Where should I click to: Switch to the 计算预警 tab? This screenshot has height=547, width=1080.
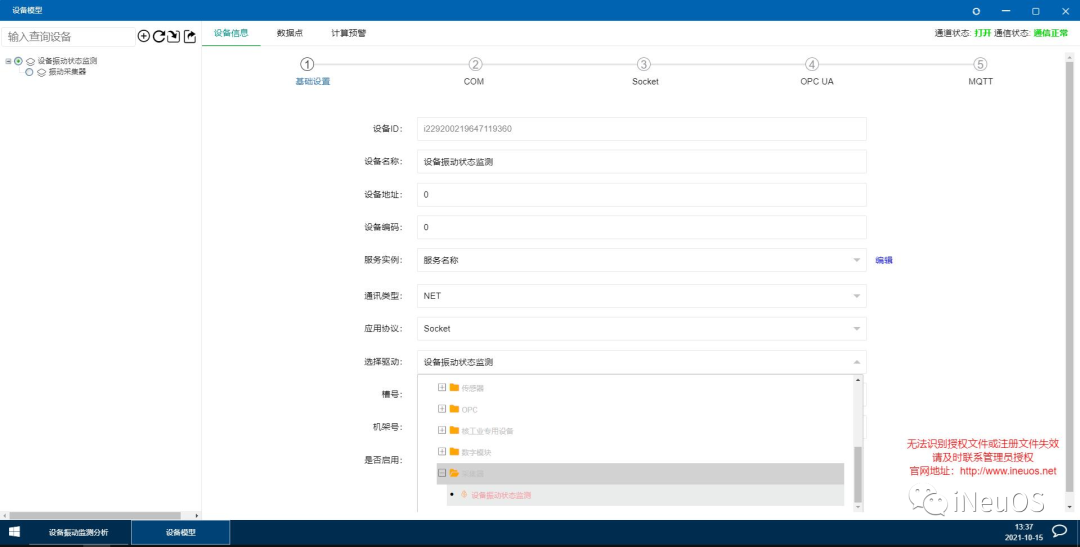pos(349,32)
